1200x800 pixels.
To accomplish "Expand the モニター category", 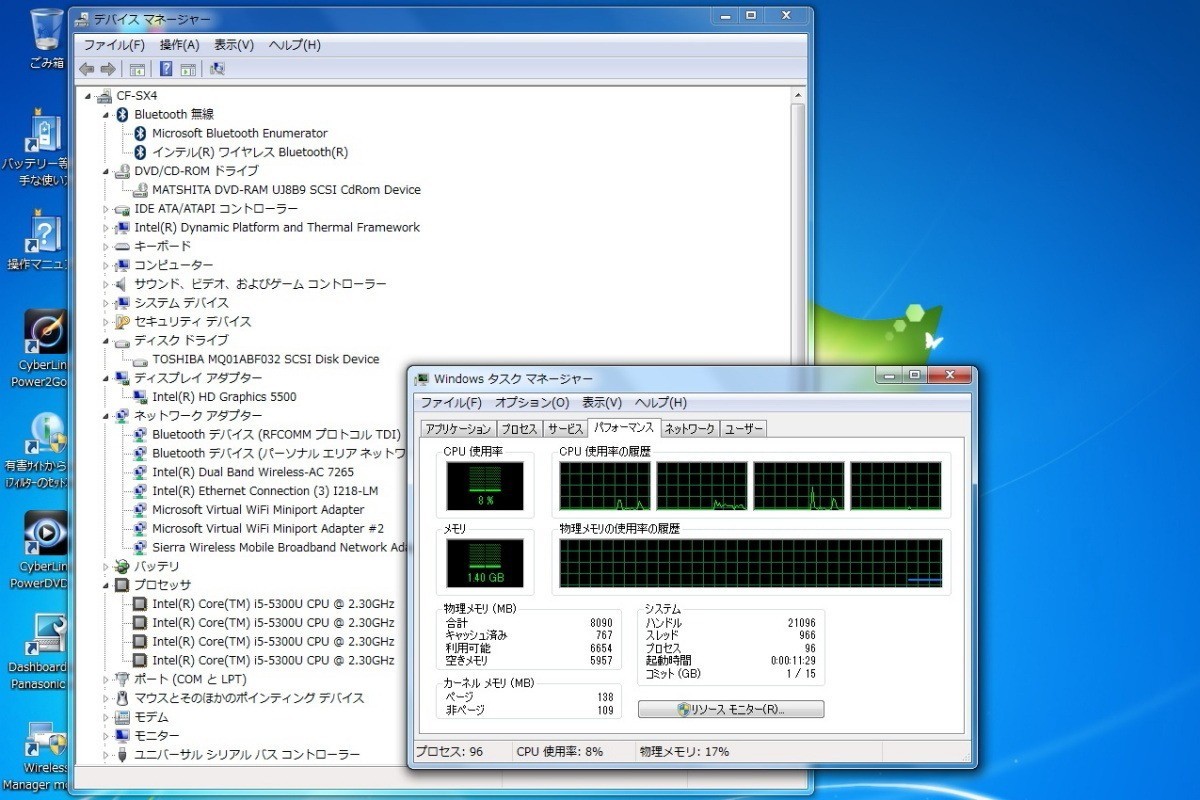I will 107,736.
